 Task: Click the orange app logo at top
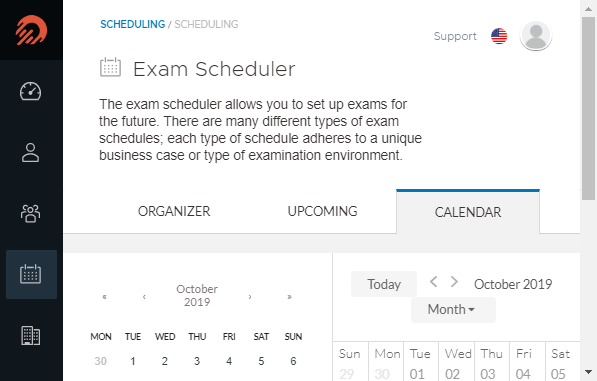coord(31,30)
